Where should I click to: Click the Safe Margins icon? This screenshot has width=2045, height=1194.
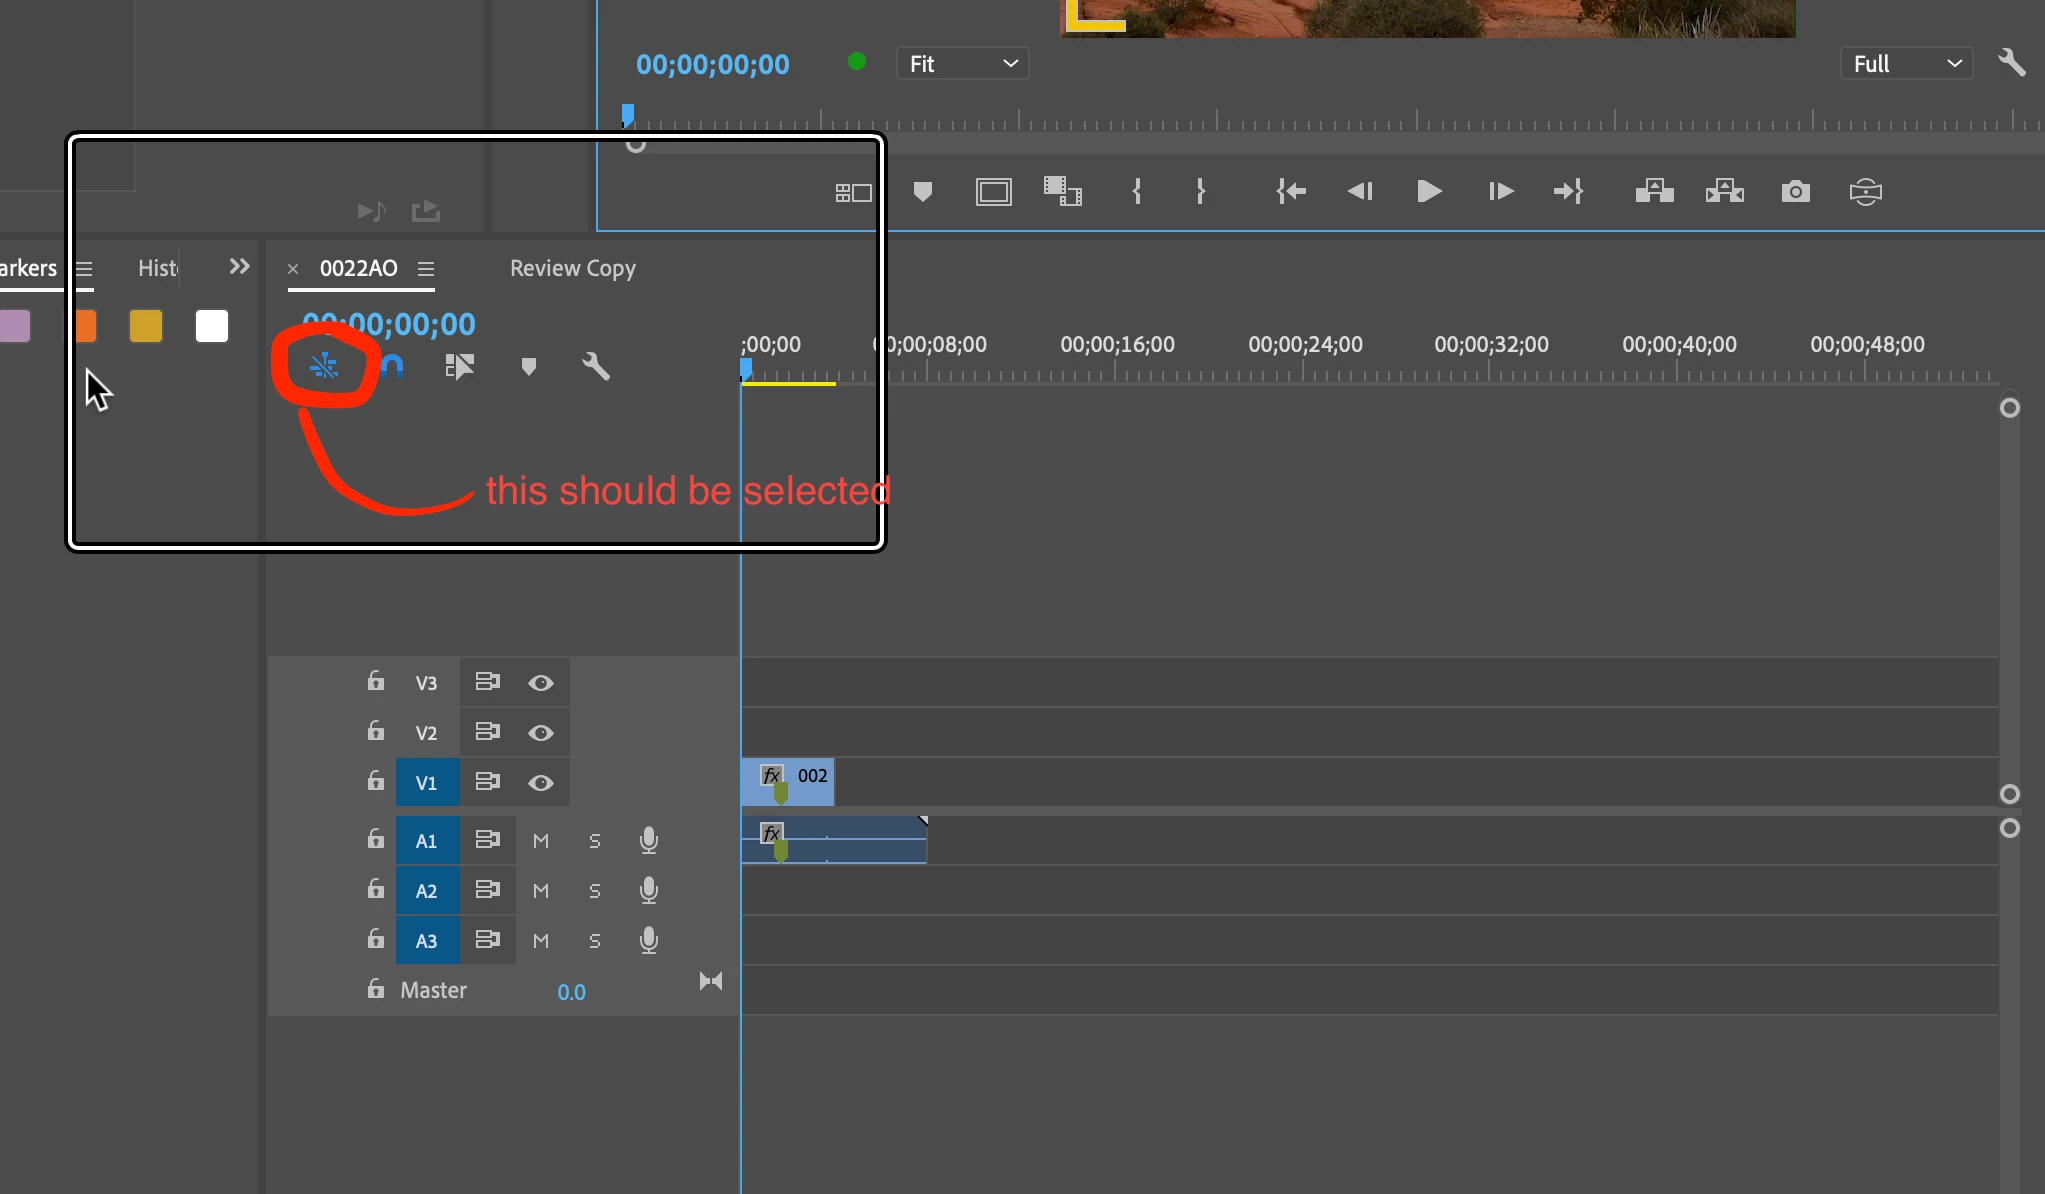993,191
